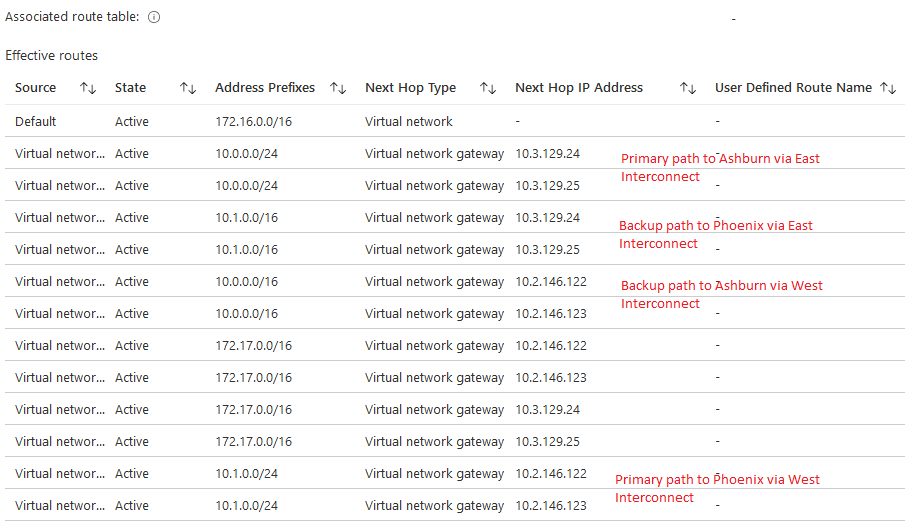This screenshot has height=525, width=912.
Task: Click the Next Hop Type column header
Action: click(410, 88)
